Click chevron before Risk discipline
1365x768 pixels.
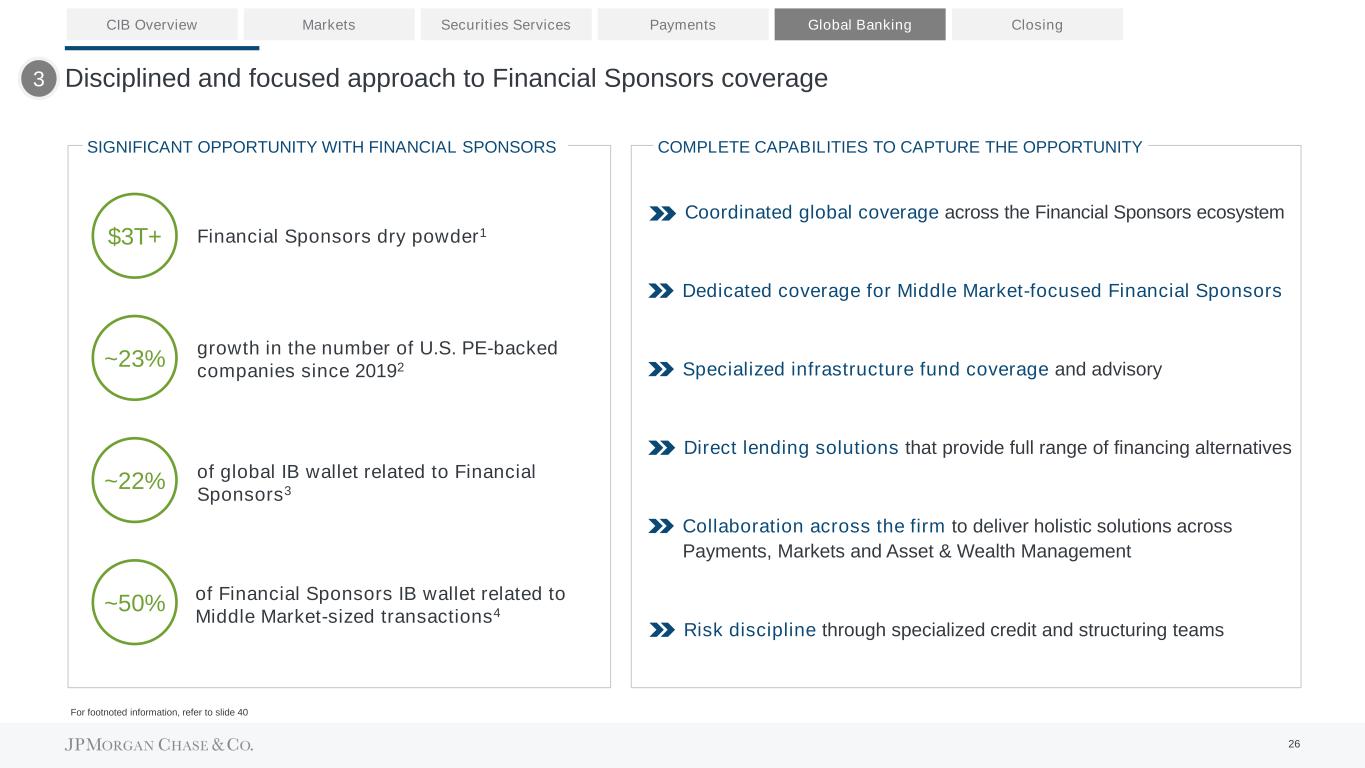click(662, 630)
